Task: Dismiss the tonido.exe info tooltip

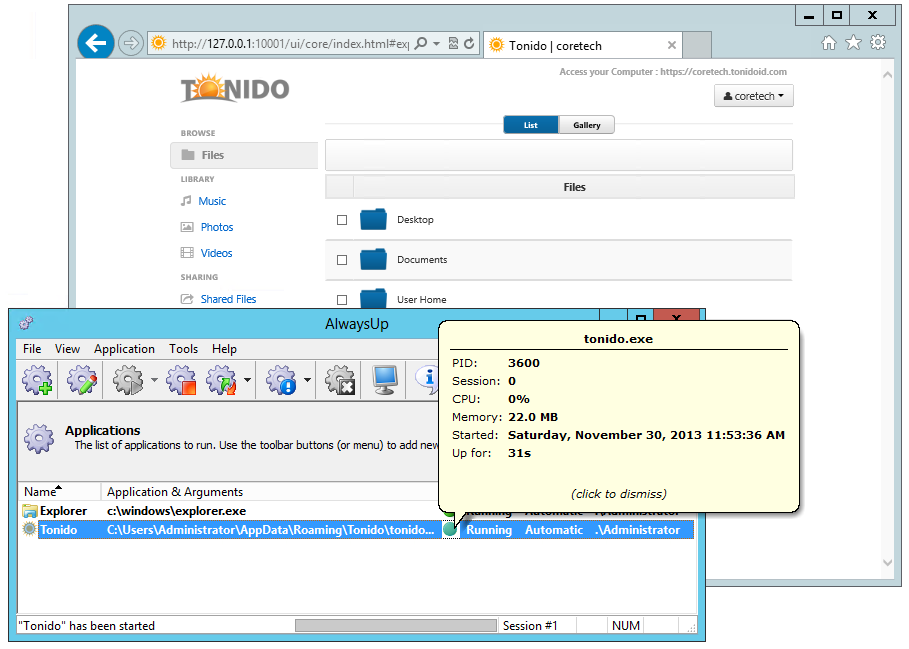Action: [x=618, y=494]
